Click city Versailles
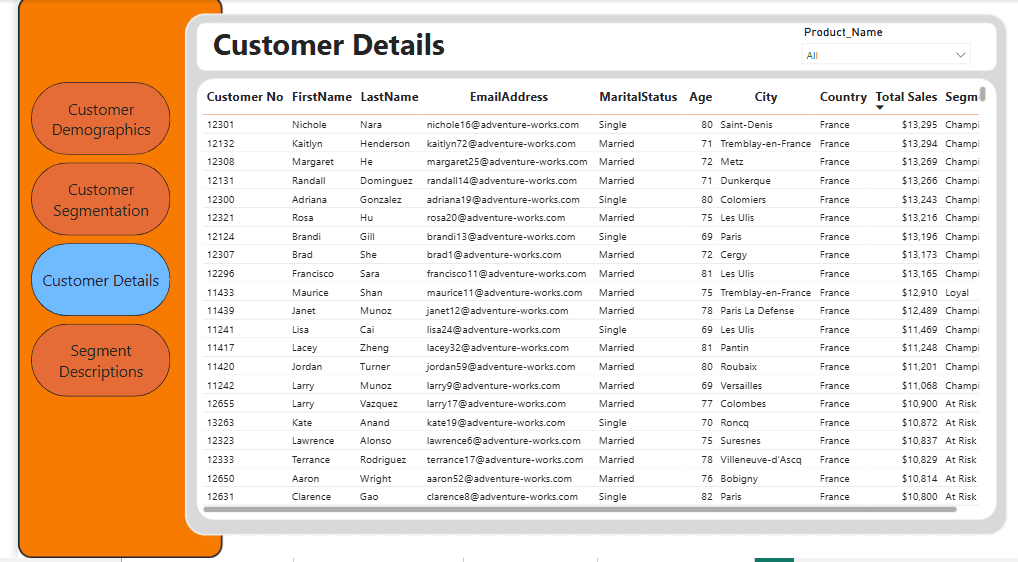Image resolution: width=1018 pixels, height=562 pixels. tap(741, 385)
